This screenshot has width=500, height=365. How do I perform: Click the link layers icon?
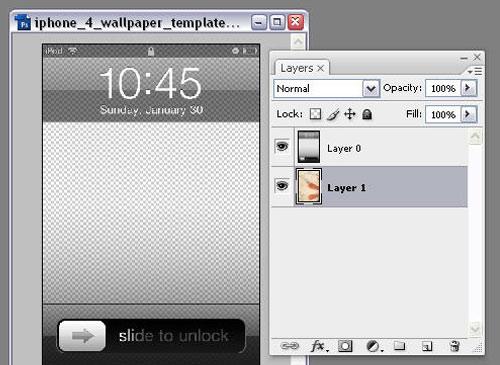[290, 346]
